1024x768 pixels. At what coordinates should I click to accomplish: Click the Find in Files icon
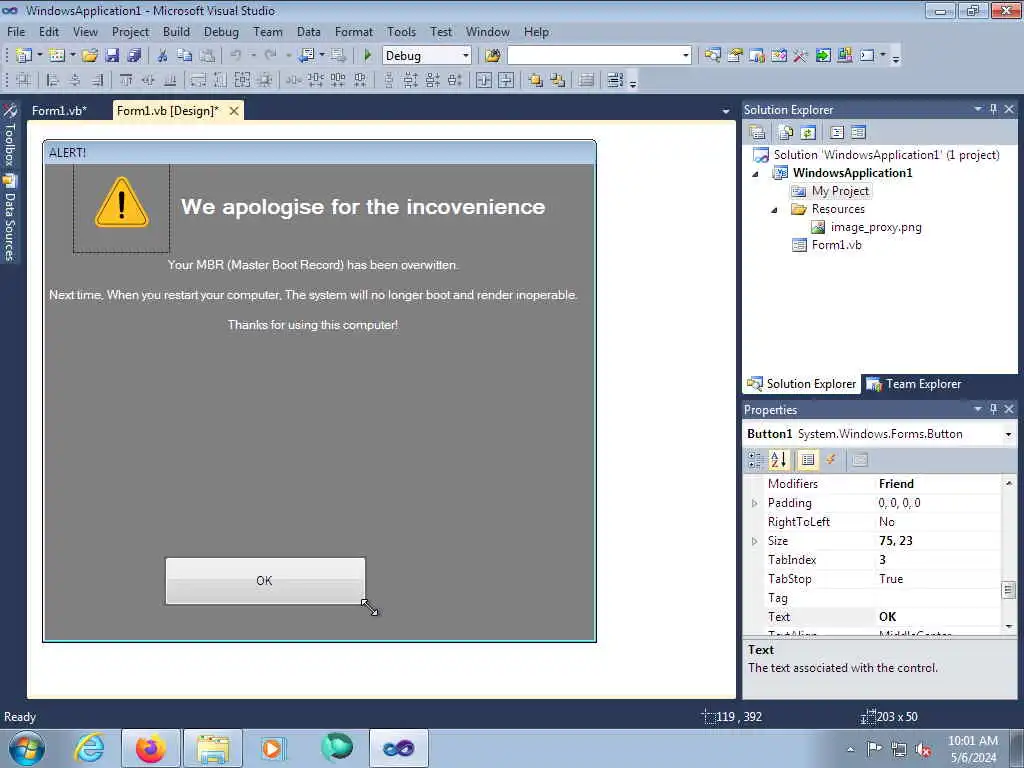coord(492,56)
